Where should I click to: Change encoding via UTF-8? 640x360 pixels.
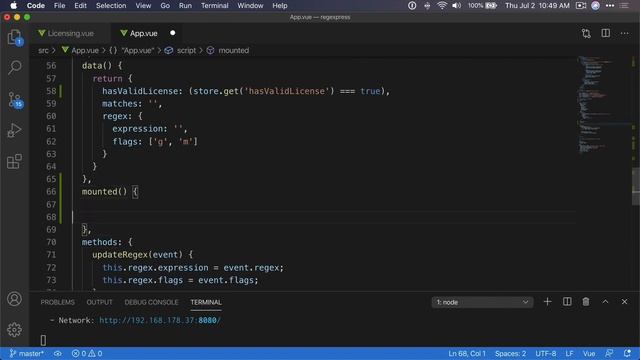pyautogui.click(x=546, y=353)
